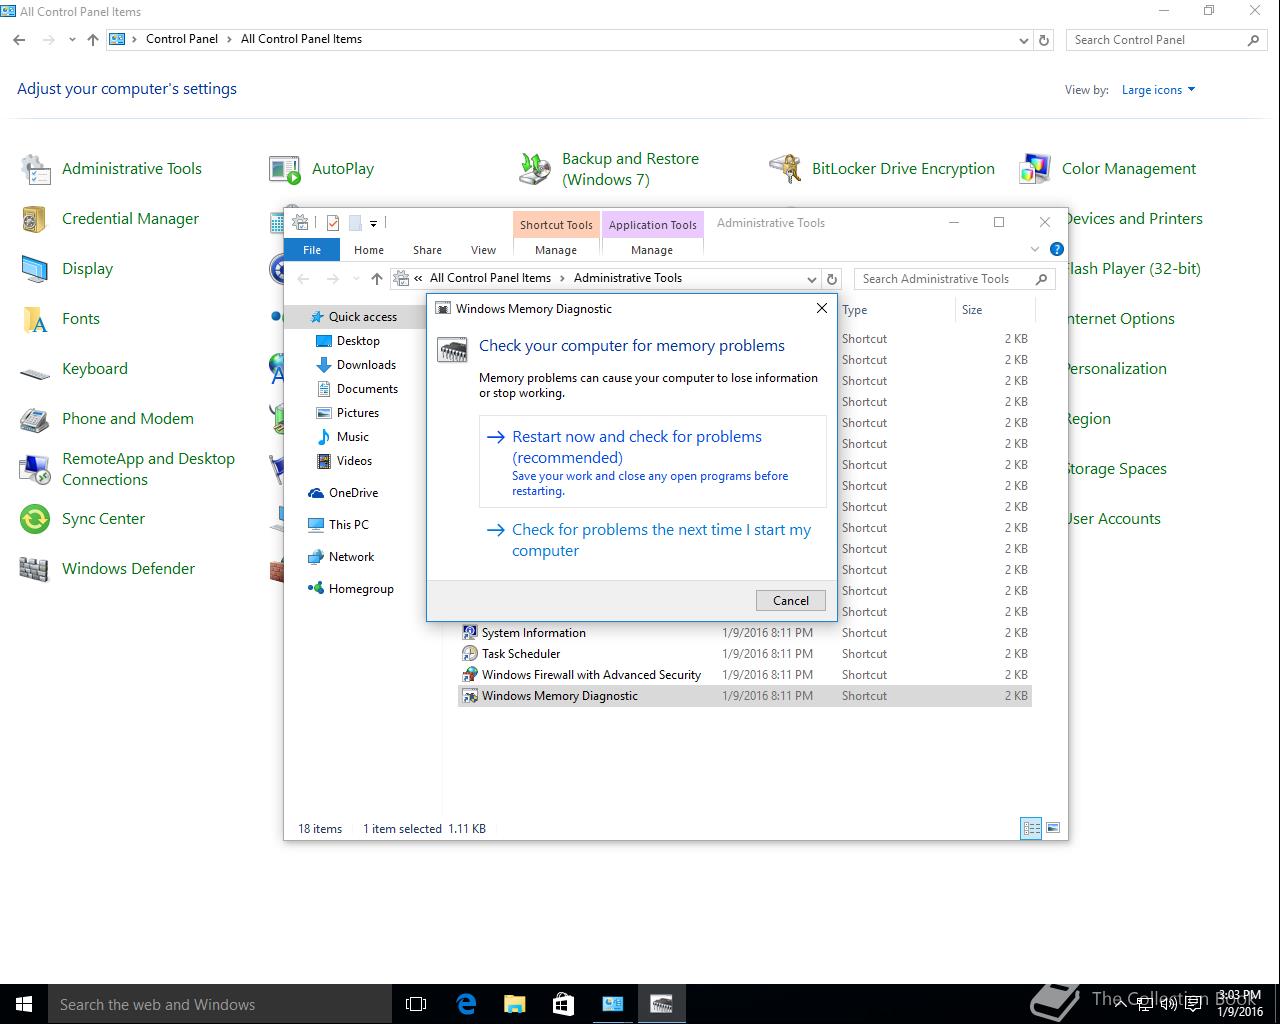The image size is (1280, 1024).
Task: Open Windows Defender
Action: click(107, 569)
